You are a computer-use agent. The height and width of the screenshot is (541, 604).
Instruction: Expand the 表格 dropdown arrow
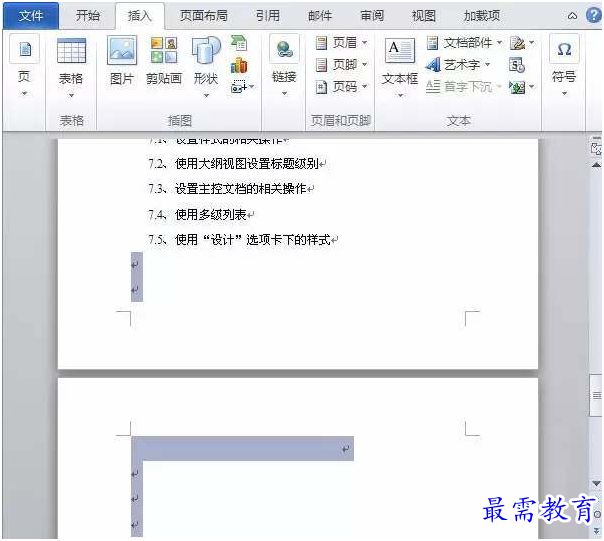coord(71,95)
